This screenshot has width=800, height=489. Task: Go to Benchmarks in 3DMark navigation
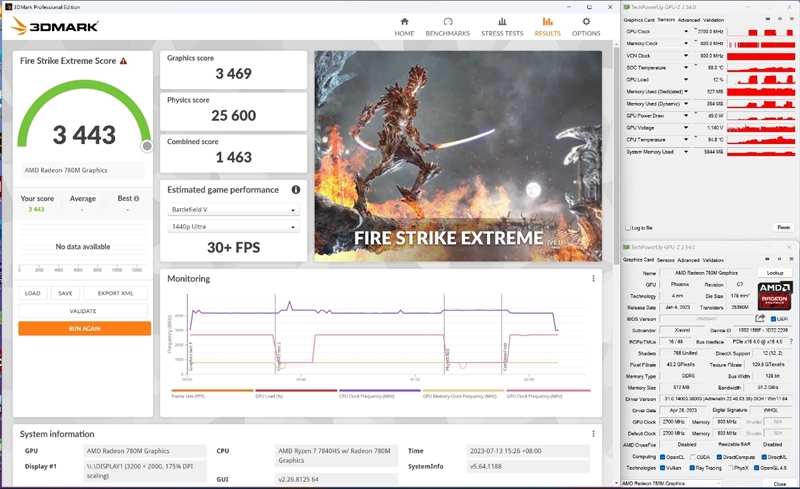coord(448,26)
